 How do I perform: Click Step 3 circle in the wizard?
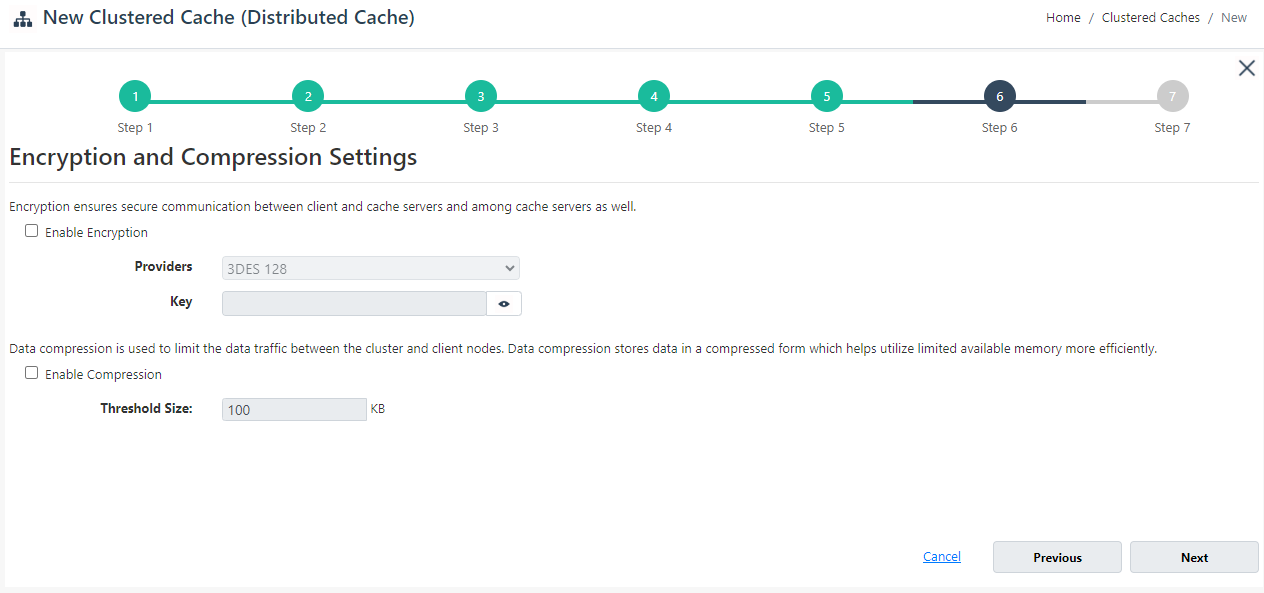point(481,96)
